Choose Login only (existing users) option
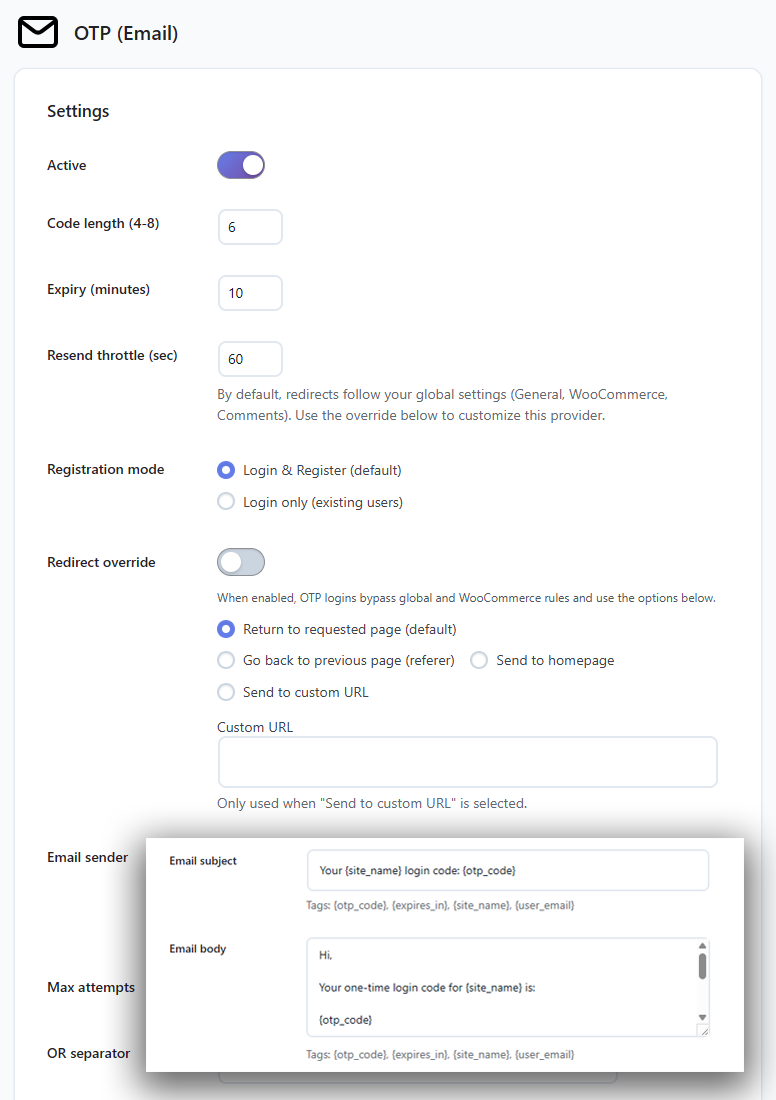 pyautogui.click(x=226, y=502)
